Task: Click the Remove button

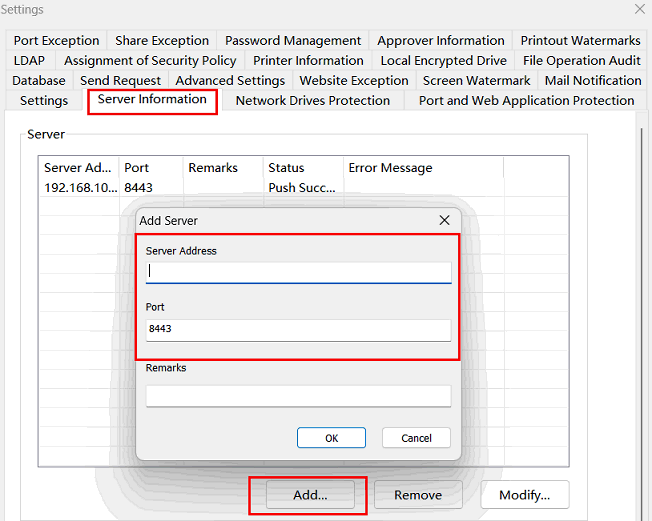Action: click(417, 495)
